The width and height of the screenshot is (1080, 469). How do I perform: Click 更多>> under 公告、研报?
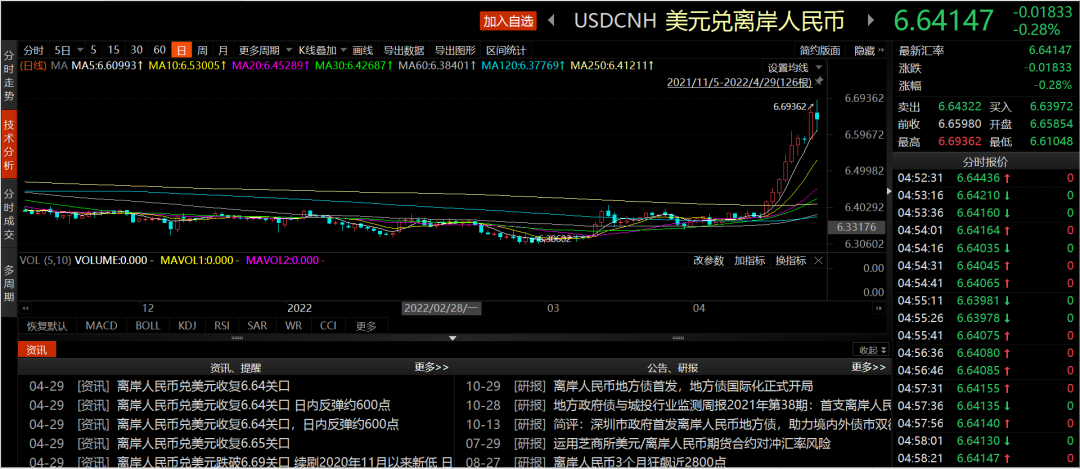pos(869,367)
